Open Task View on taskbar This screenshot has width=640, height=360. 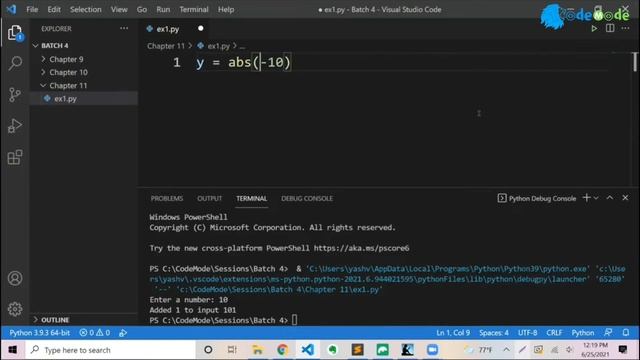[232, 350]
